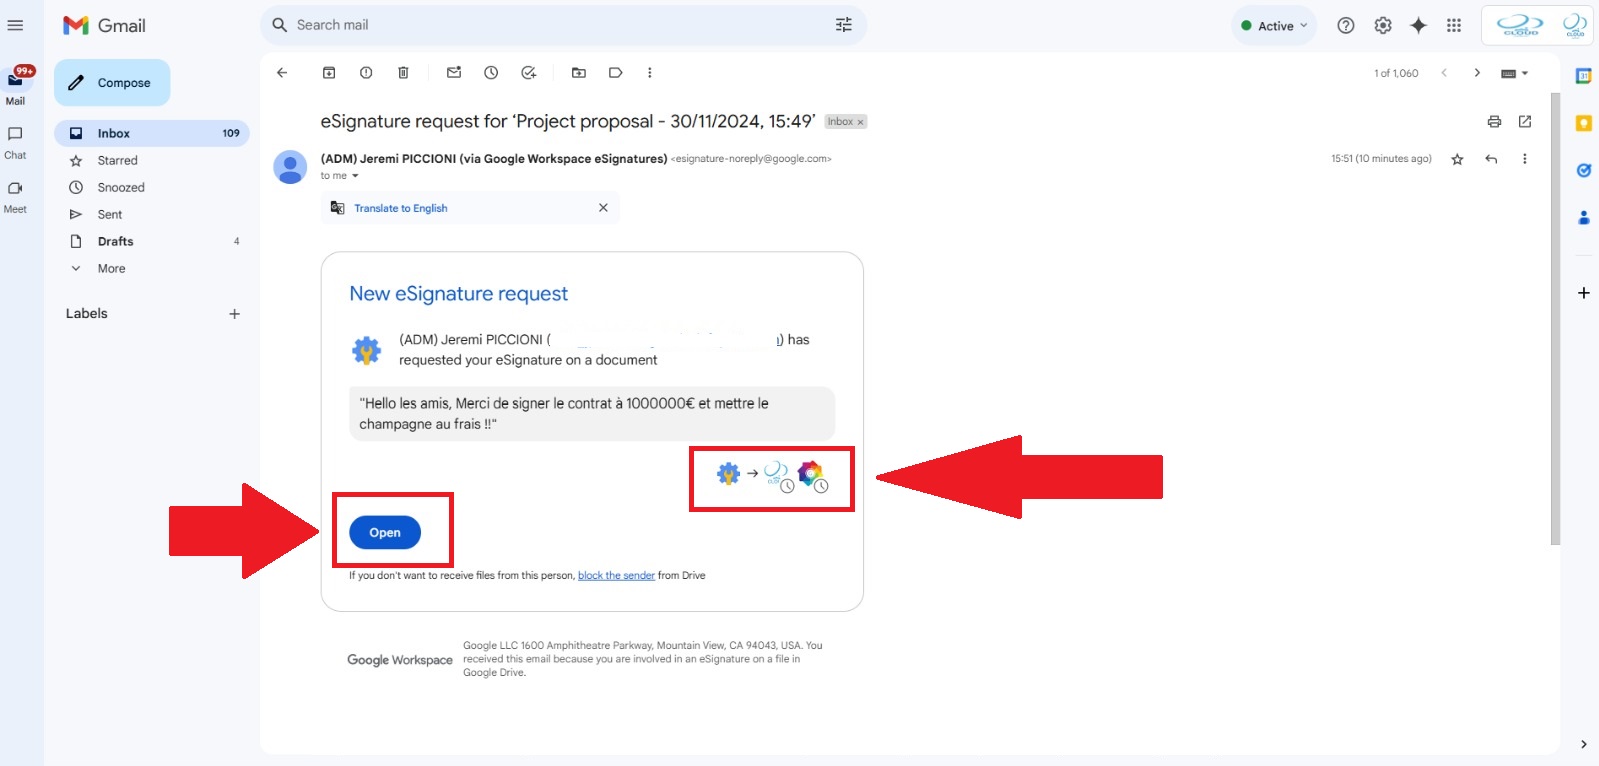This screenshot has width=1599, height=766.
Task: Delete this email with trash icon
Action: coord(403,73)
